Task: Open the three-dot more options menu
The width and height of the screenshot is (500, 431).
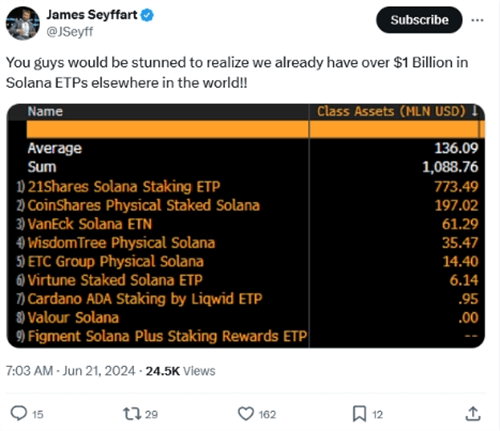Action: 477,20
